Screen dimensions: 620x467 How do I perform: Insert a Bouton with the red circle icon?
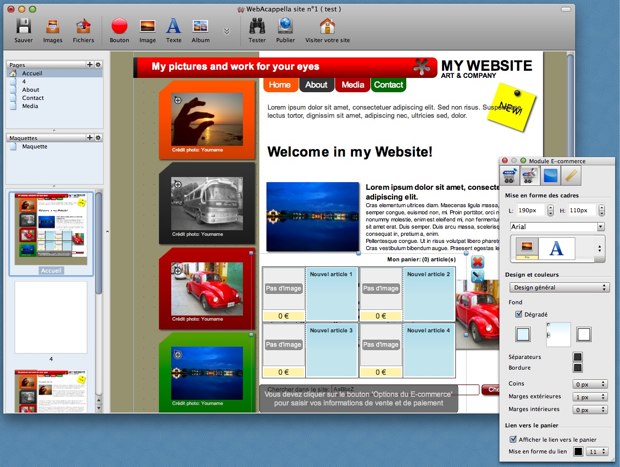(119, 26)
